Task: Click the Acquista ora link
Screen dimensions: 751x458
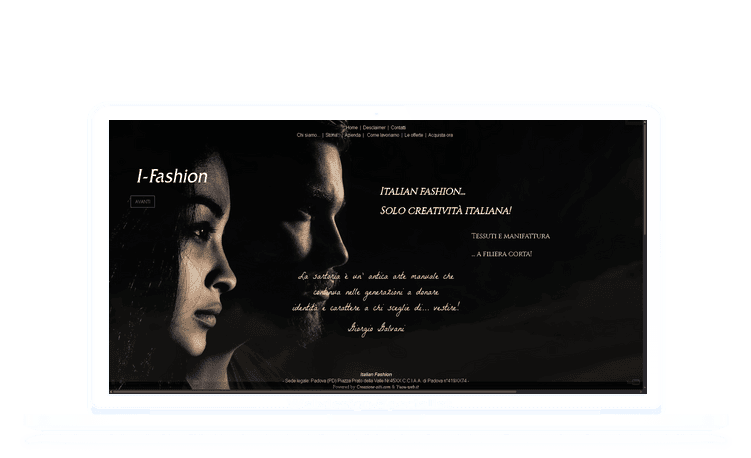Action: [x=441, y=135]
